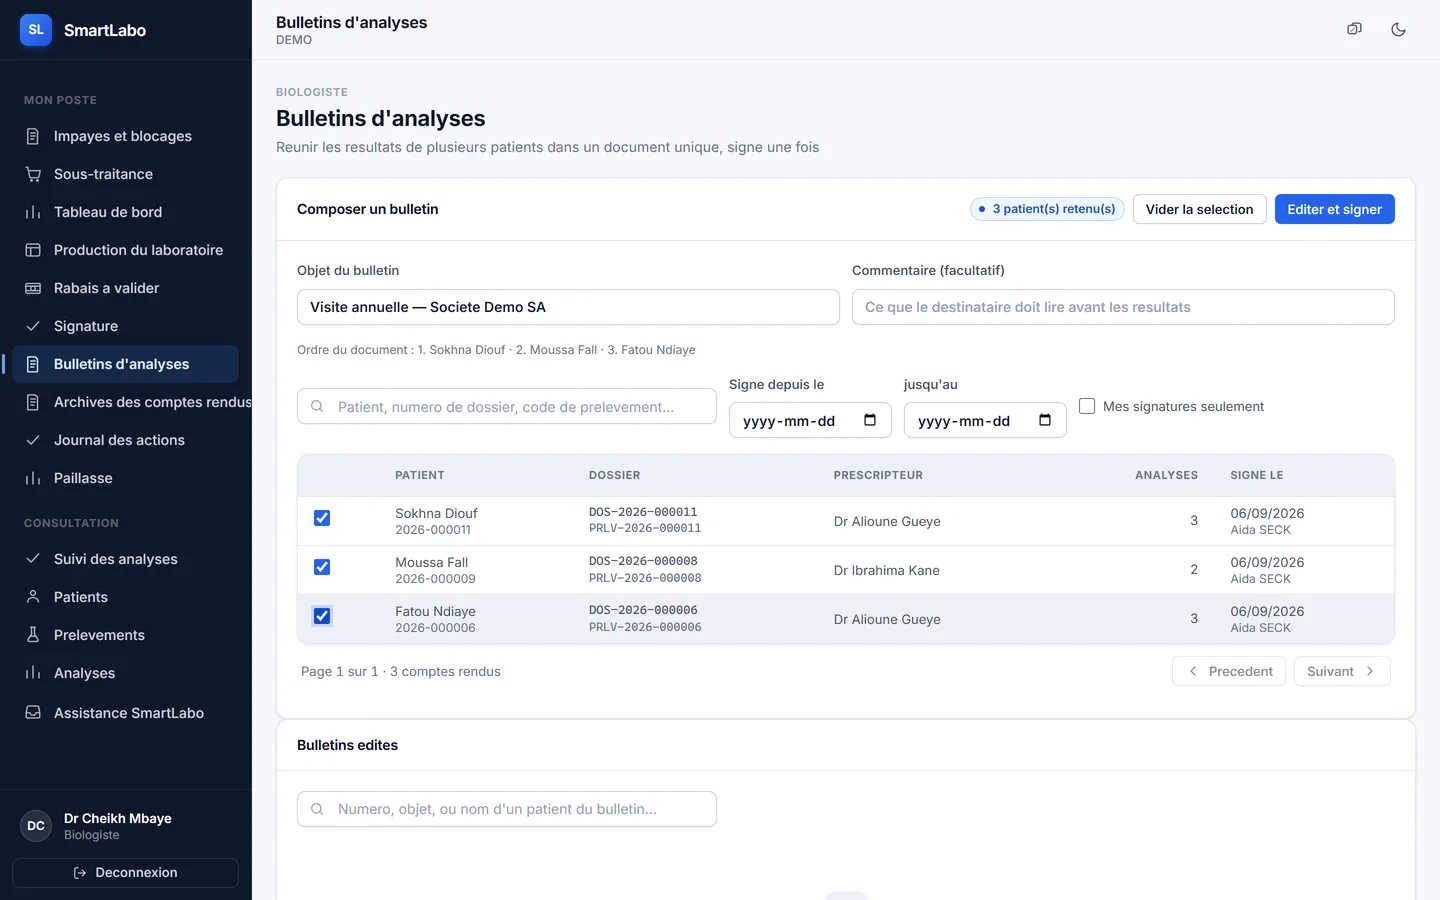Uncheck the Sokhna Diouf row checkbox

pos(322,518)
